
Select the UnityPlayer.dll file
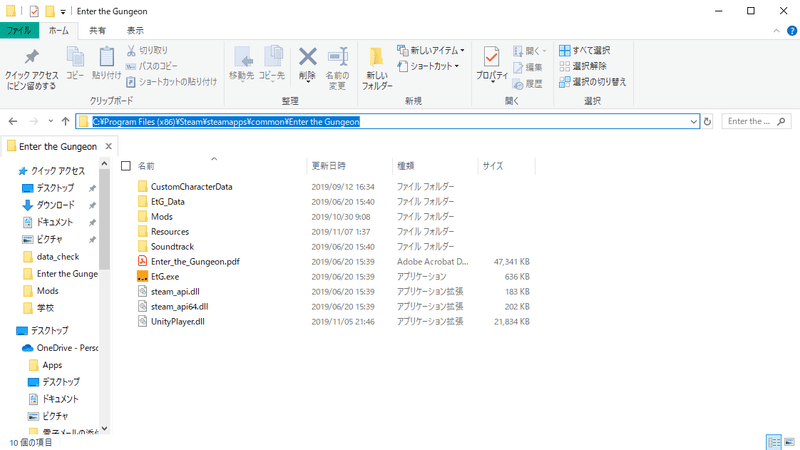171,321
